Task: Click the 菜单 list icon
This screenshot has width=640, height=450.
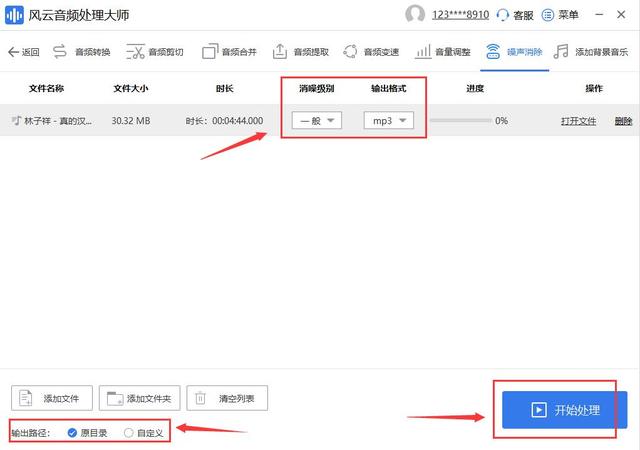Action: click(547, 15)
